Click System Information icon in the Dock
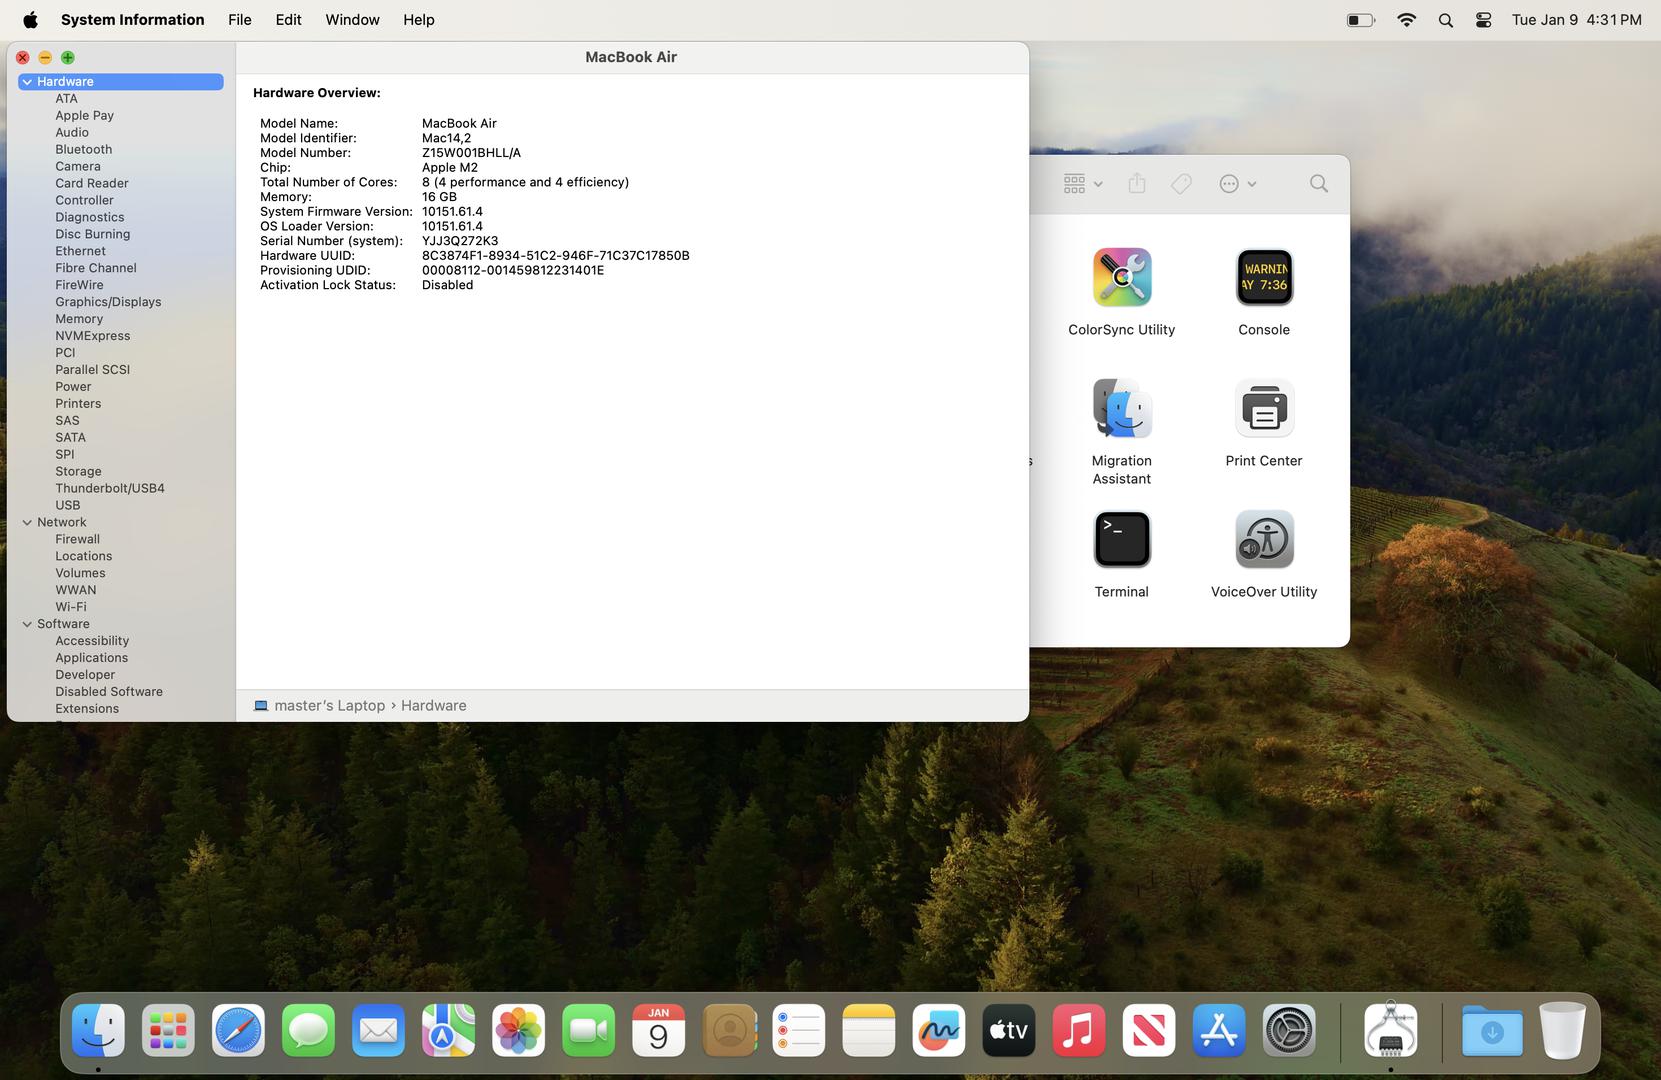Screen dimensions: 1661x1080 click(1391, 1030)
